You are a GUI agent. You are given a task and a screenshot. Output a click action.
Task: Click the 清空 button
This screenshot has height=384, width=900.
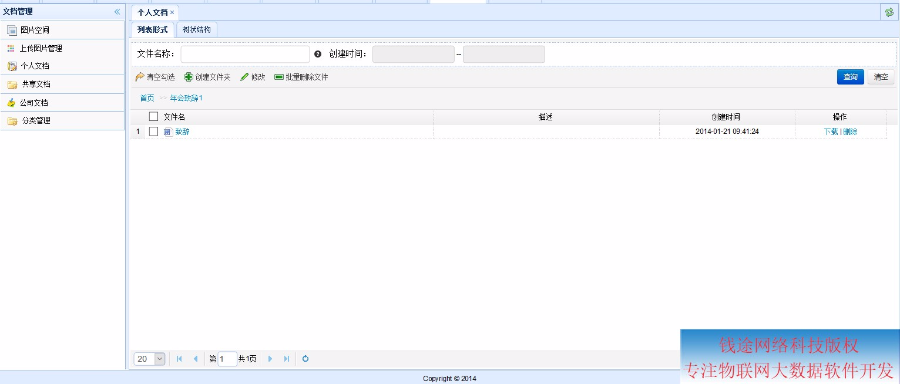click(x=880, y=77)
